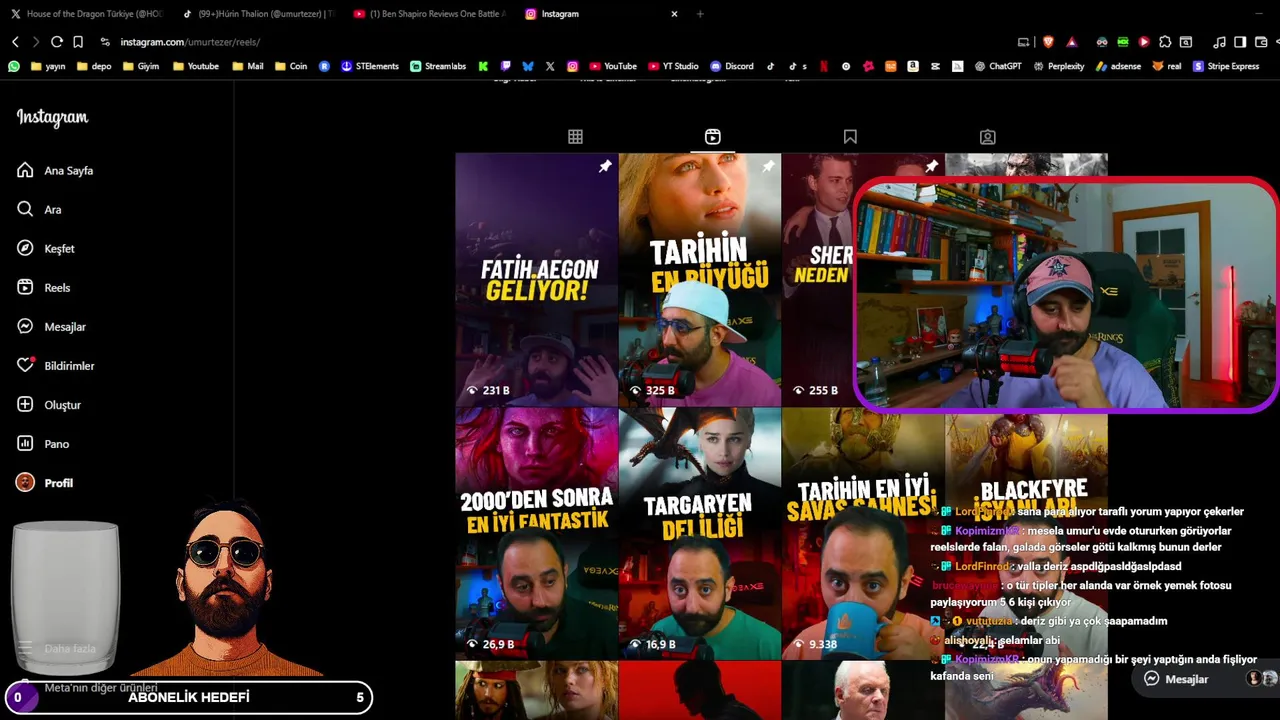Open the YT Studio bookmark
Image resolution: width=1280 pixels, height=720 pixels.
click(673, 66)
